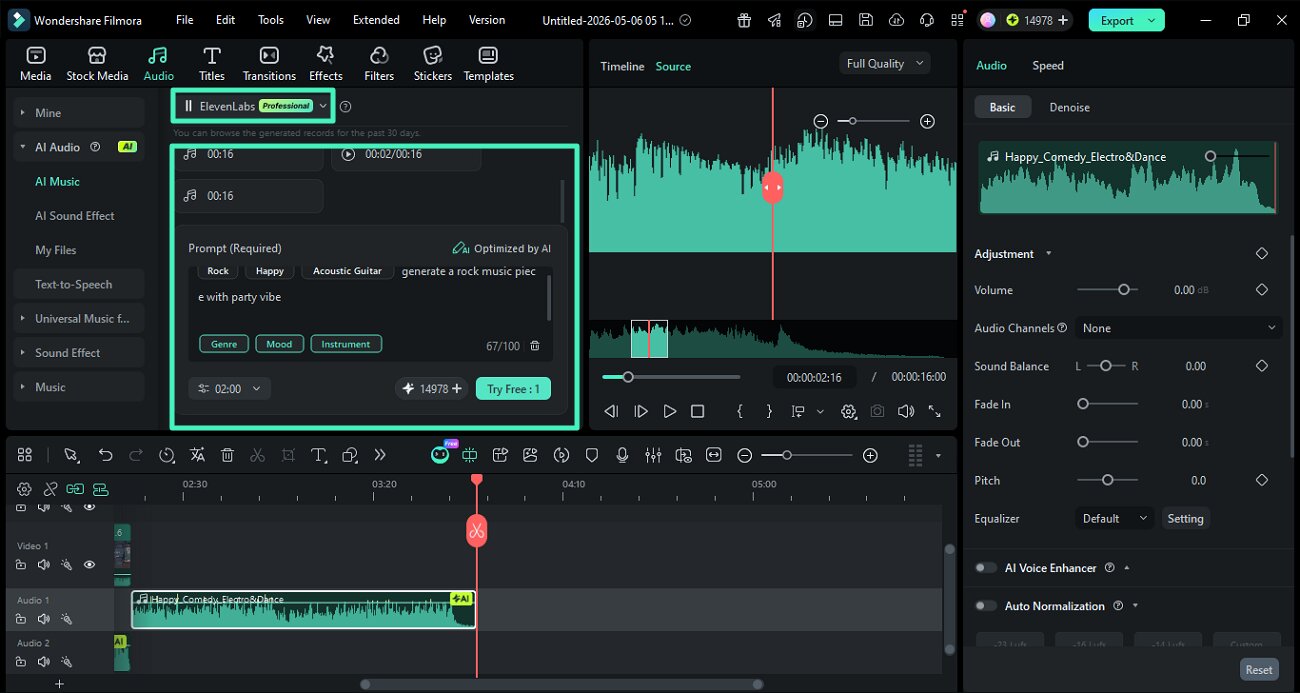Mute the Audio 2 track
The width and height of the screenshot is (1300, 693).
pyautogui.click(x=44, y=661)
